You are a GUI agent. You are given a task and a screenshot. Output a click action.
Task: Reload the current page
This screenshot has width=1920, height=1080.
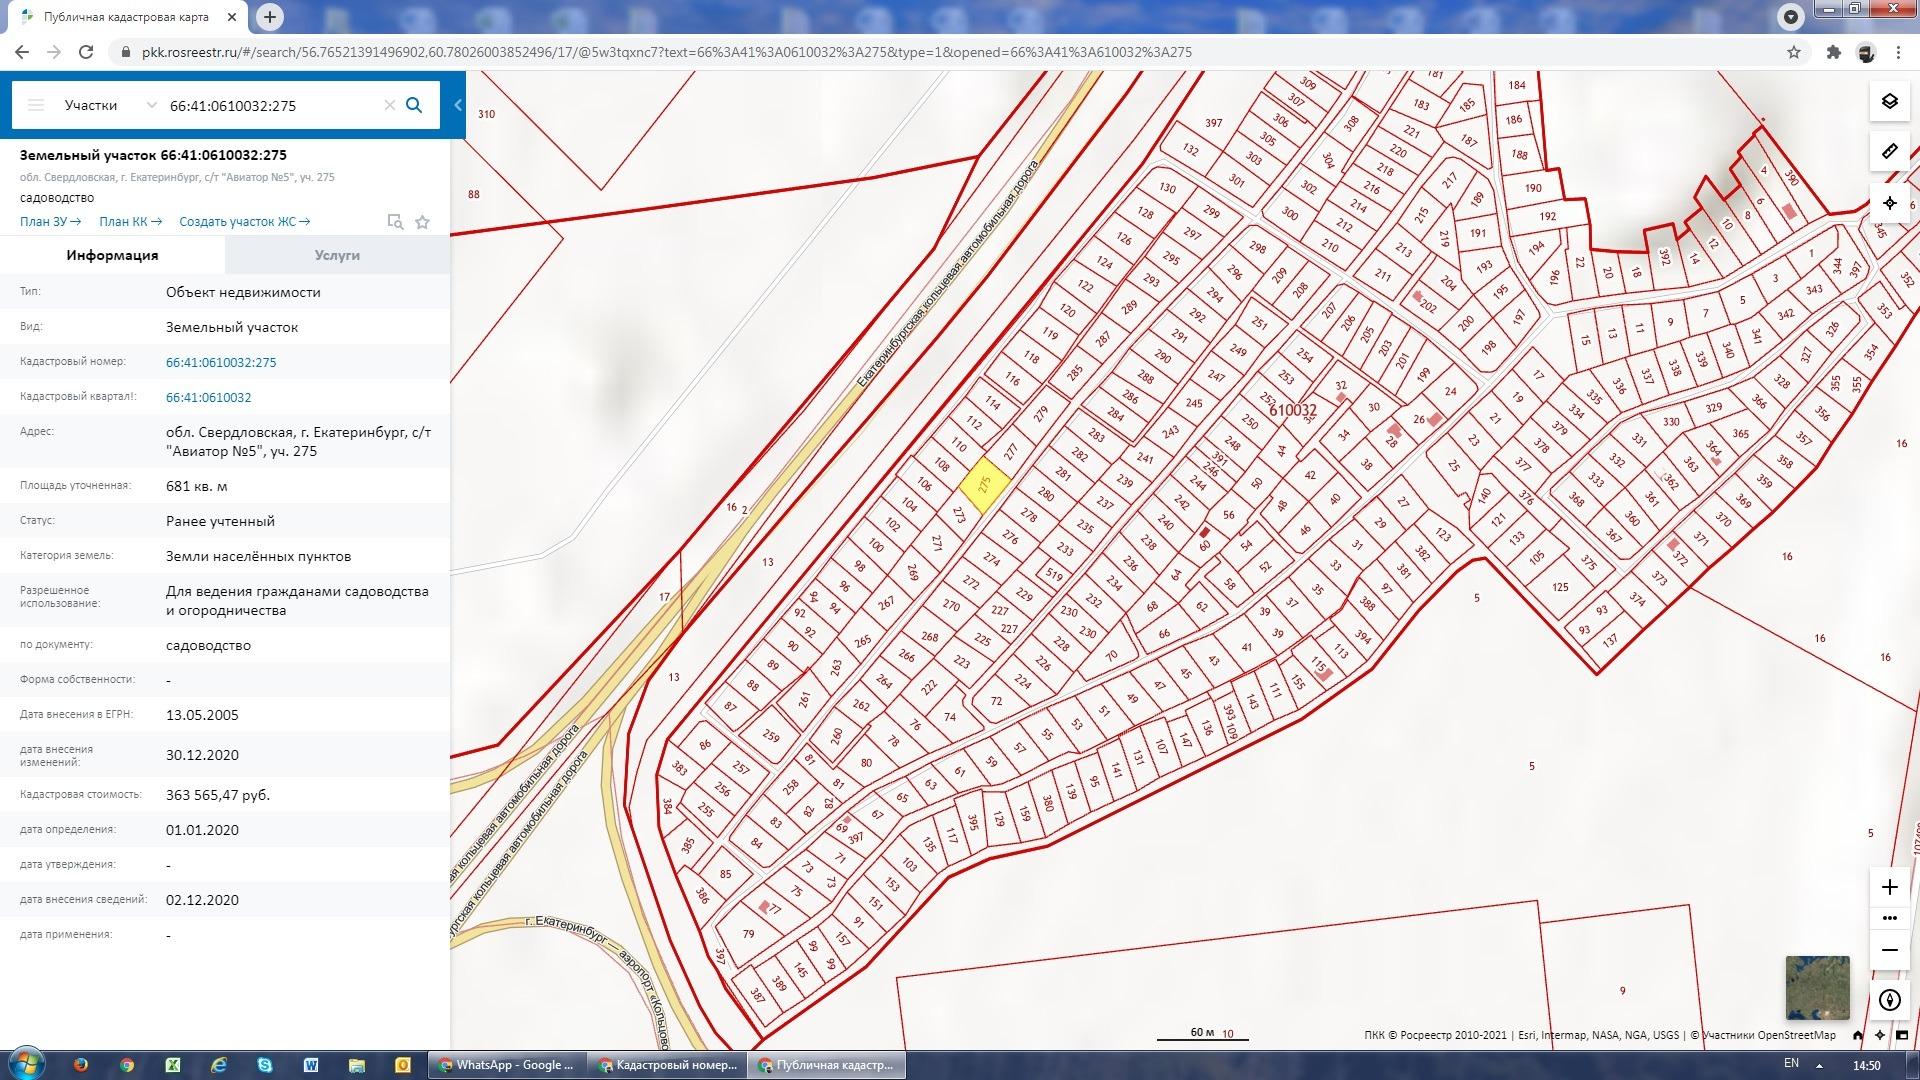pos(86,52)
